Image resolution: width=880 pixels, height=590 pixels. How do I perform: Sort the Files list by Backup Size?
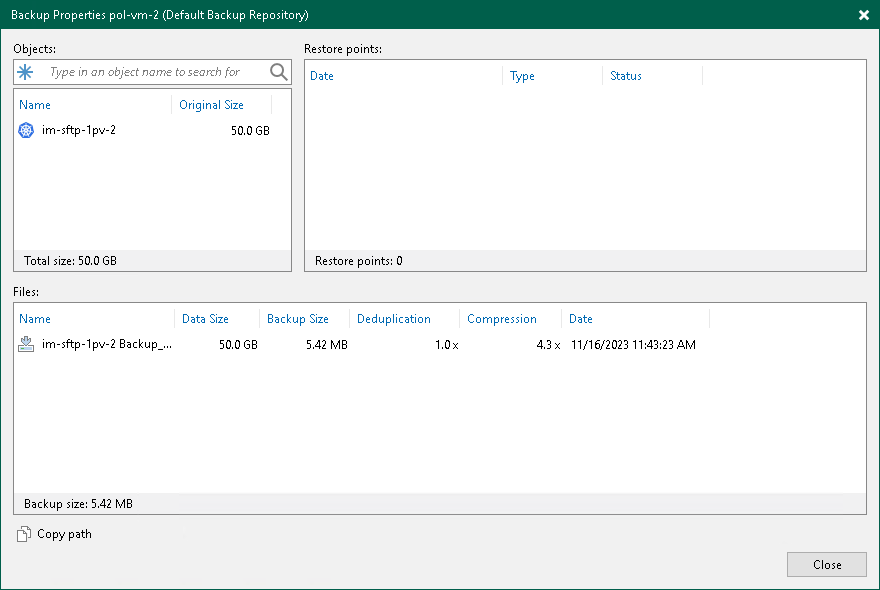pyautogui.click(x=295, y=318)
